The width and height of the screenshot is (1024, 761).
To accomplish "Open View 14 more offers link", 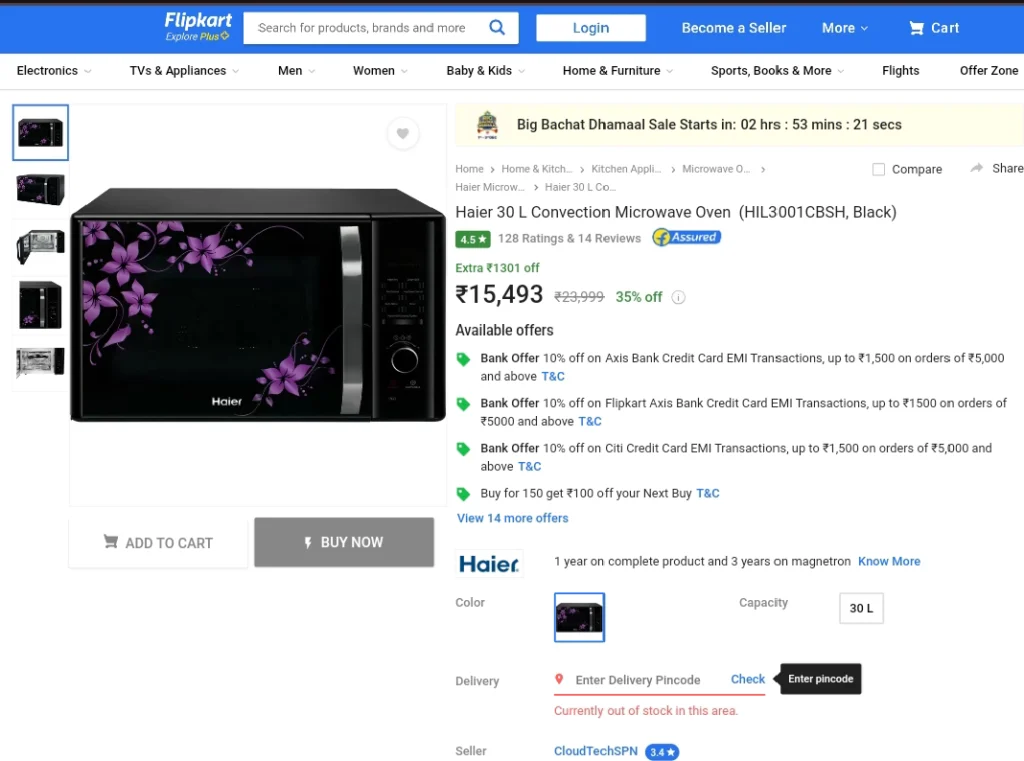I will pyautogui.click(x=513, y=518).
